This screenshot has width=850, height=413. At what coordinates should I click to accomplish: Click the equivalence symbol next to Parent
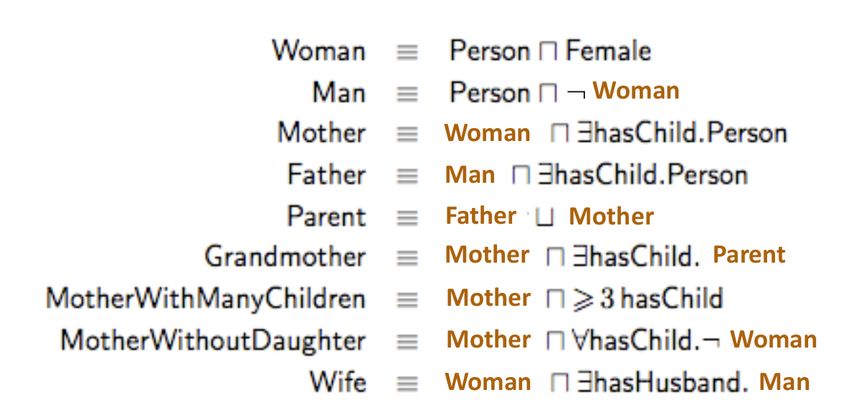407,218
